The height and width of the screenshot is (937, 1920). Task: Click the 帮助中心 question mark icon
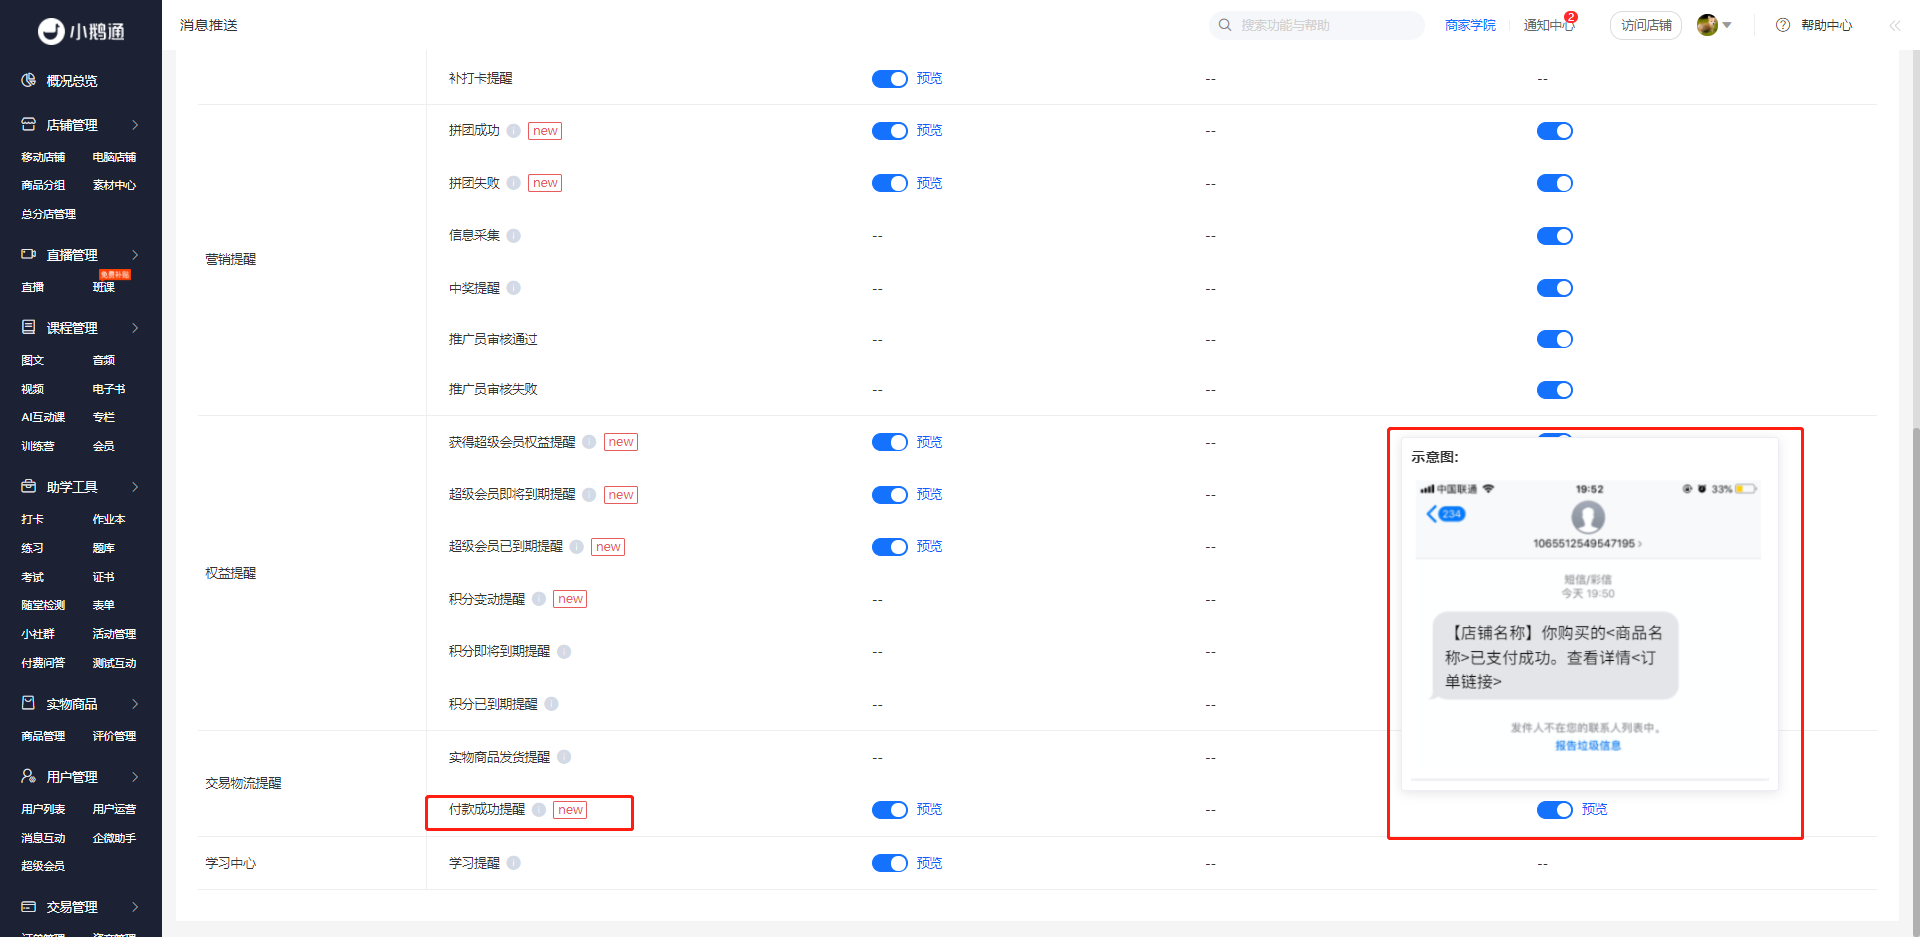point(1783,25)
